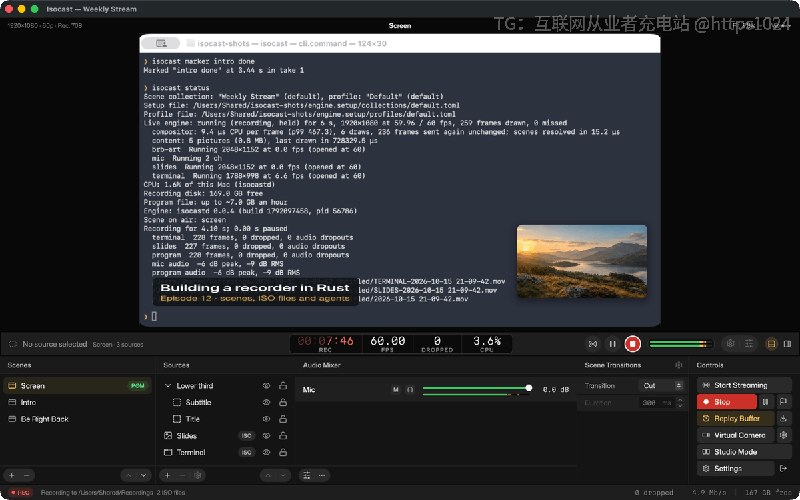Viewport: 800px width, 500px height.
Task: Hide the Terminal source
Action: point(266,452)
